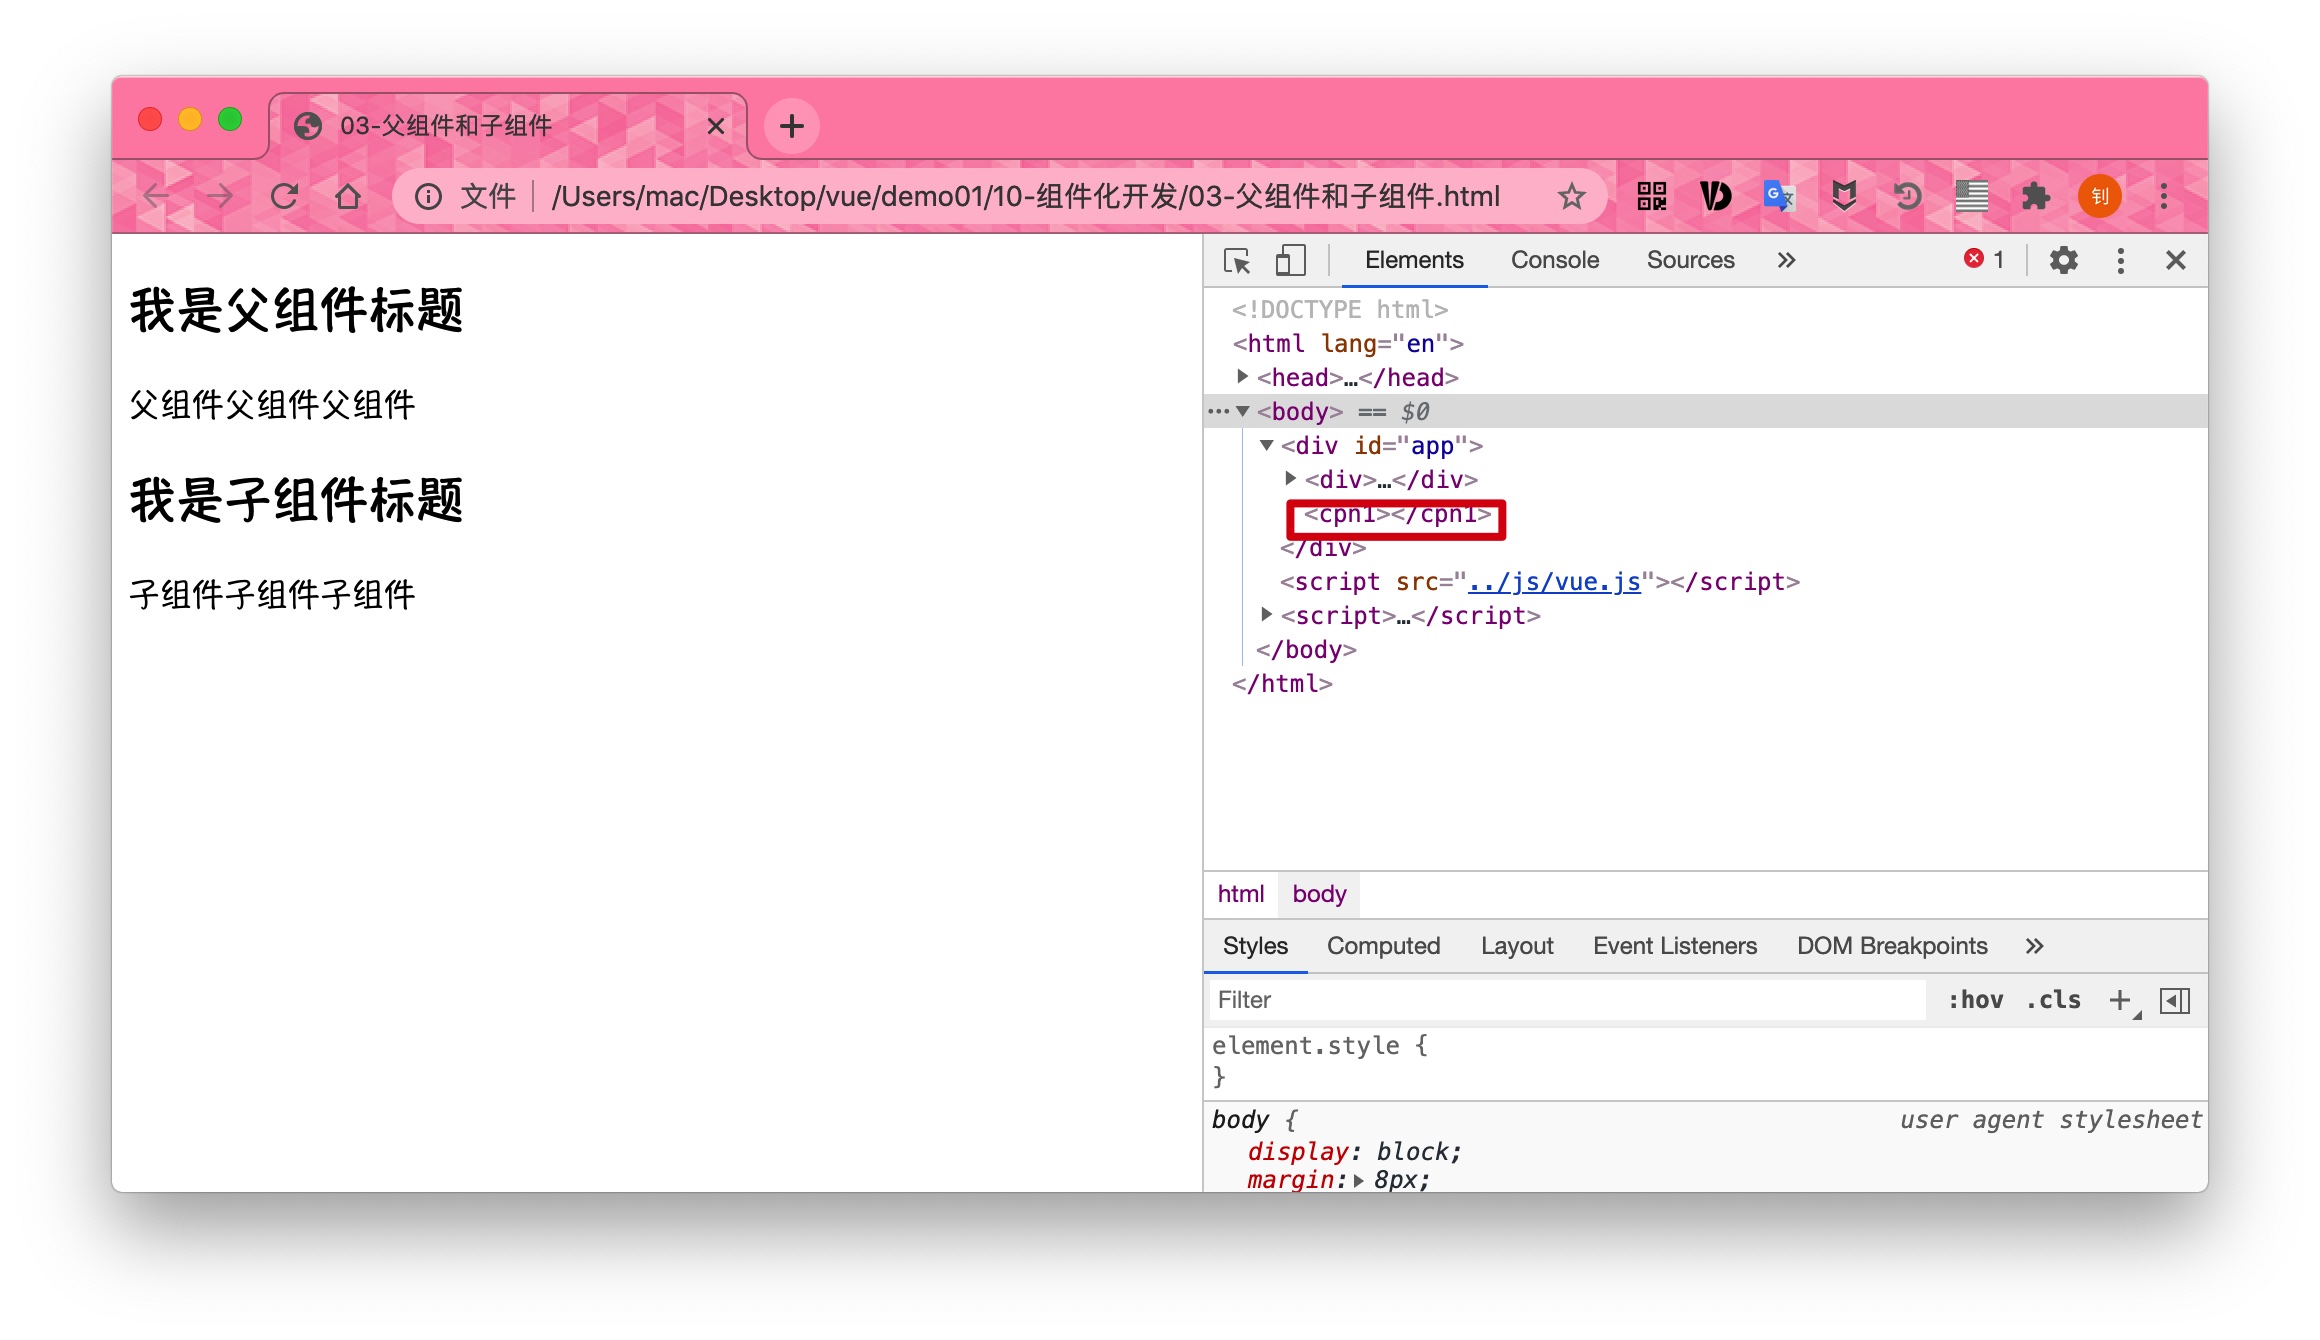Screen dimensions: 2320x1340
Task: Switch to the Console tab
Action: pyautogui.click(x=1554, y=260)
